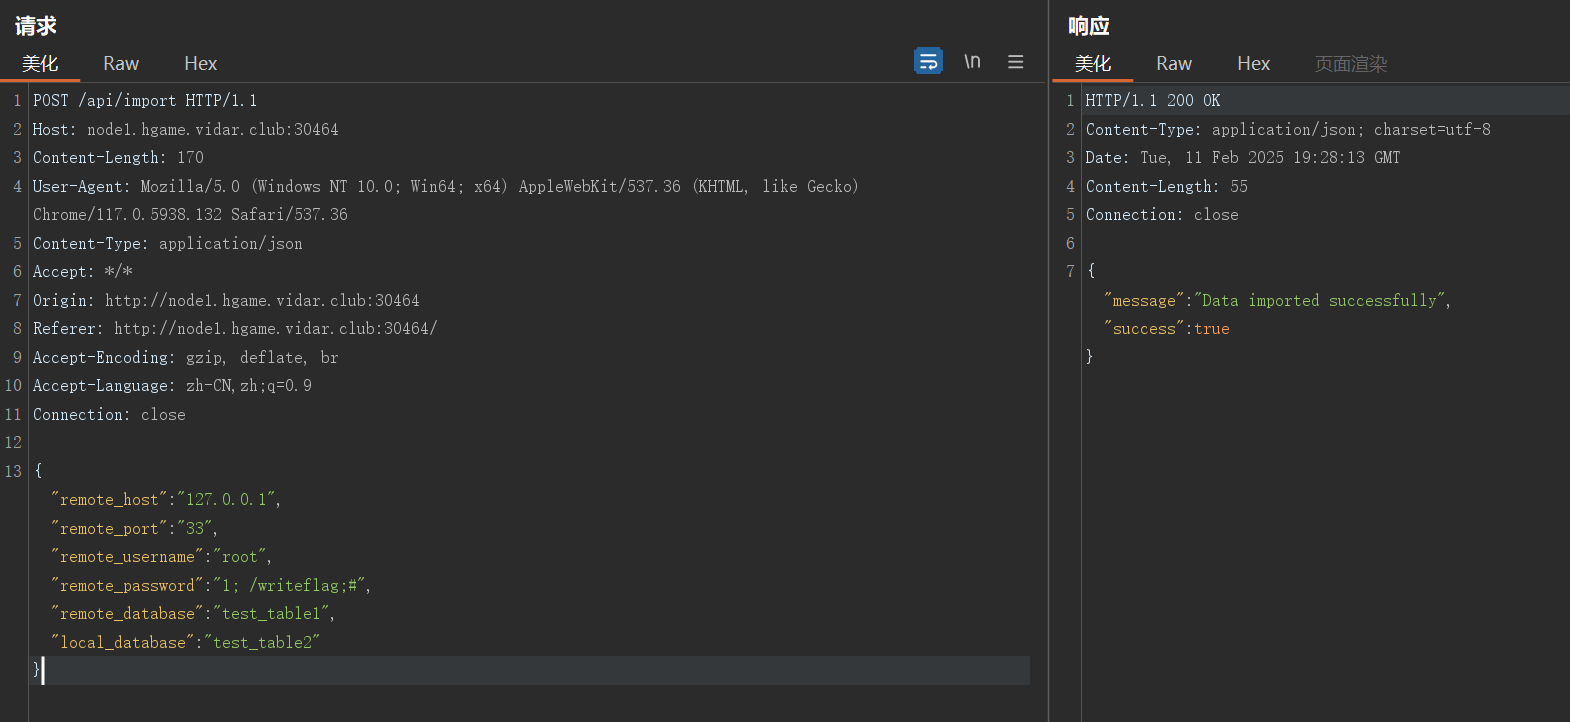Switch to request Raw tab
The image size is (1570, 722).
pyautogui.click(x=121, y=64)
